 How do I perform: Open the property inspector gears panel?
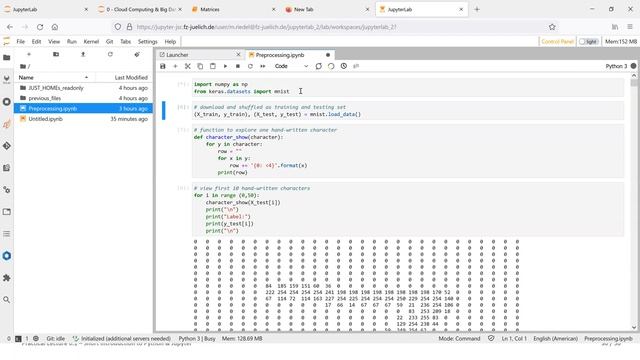pos(7,190)
